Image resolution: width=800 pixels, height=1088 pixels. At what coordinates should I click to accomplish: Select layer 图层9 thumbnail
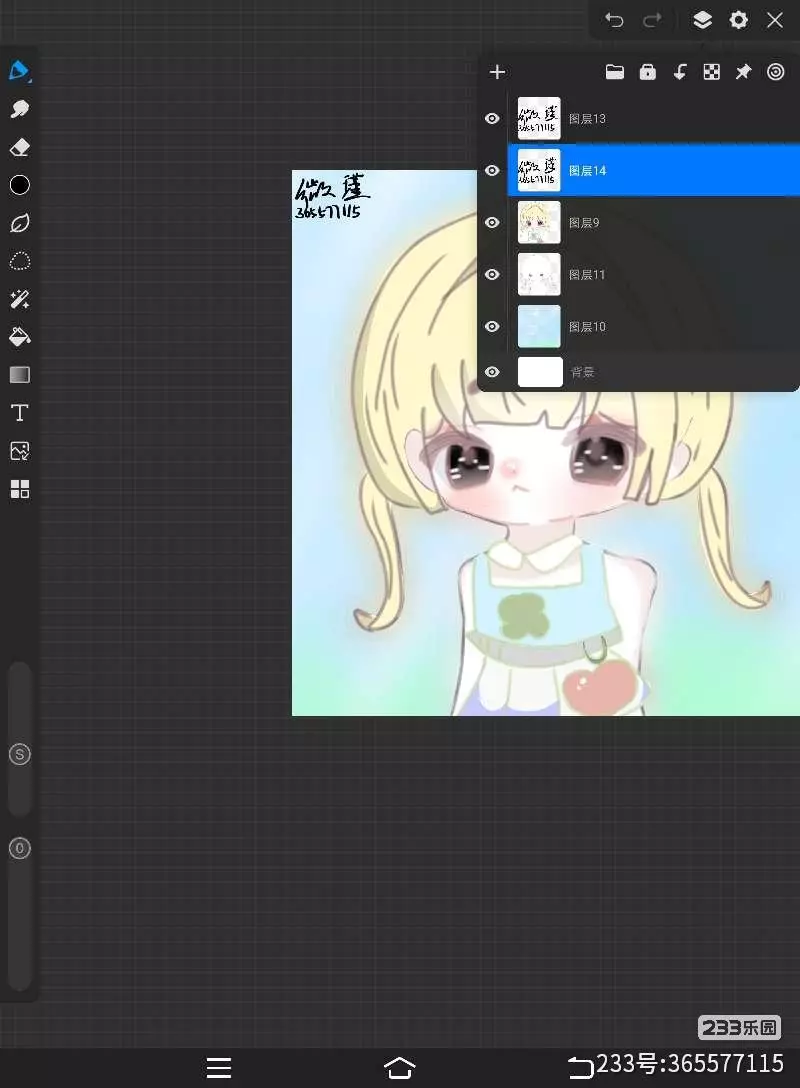(x=539, y=223)
